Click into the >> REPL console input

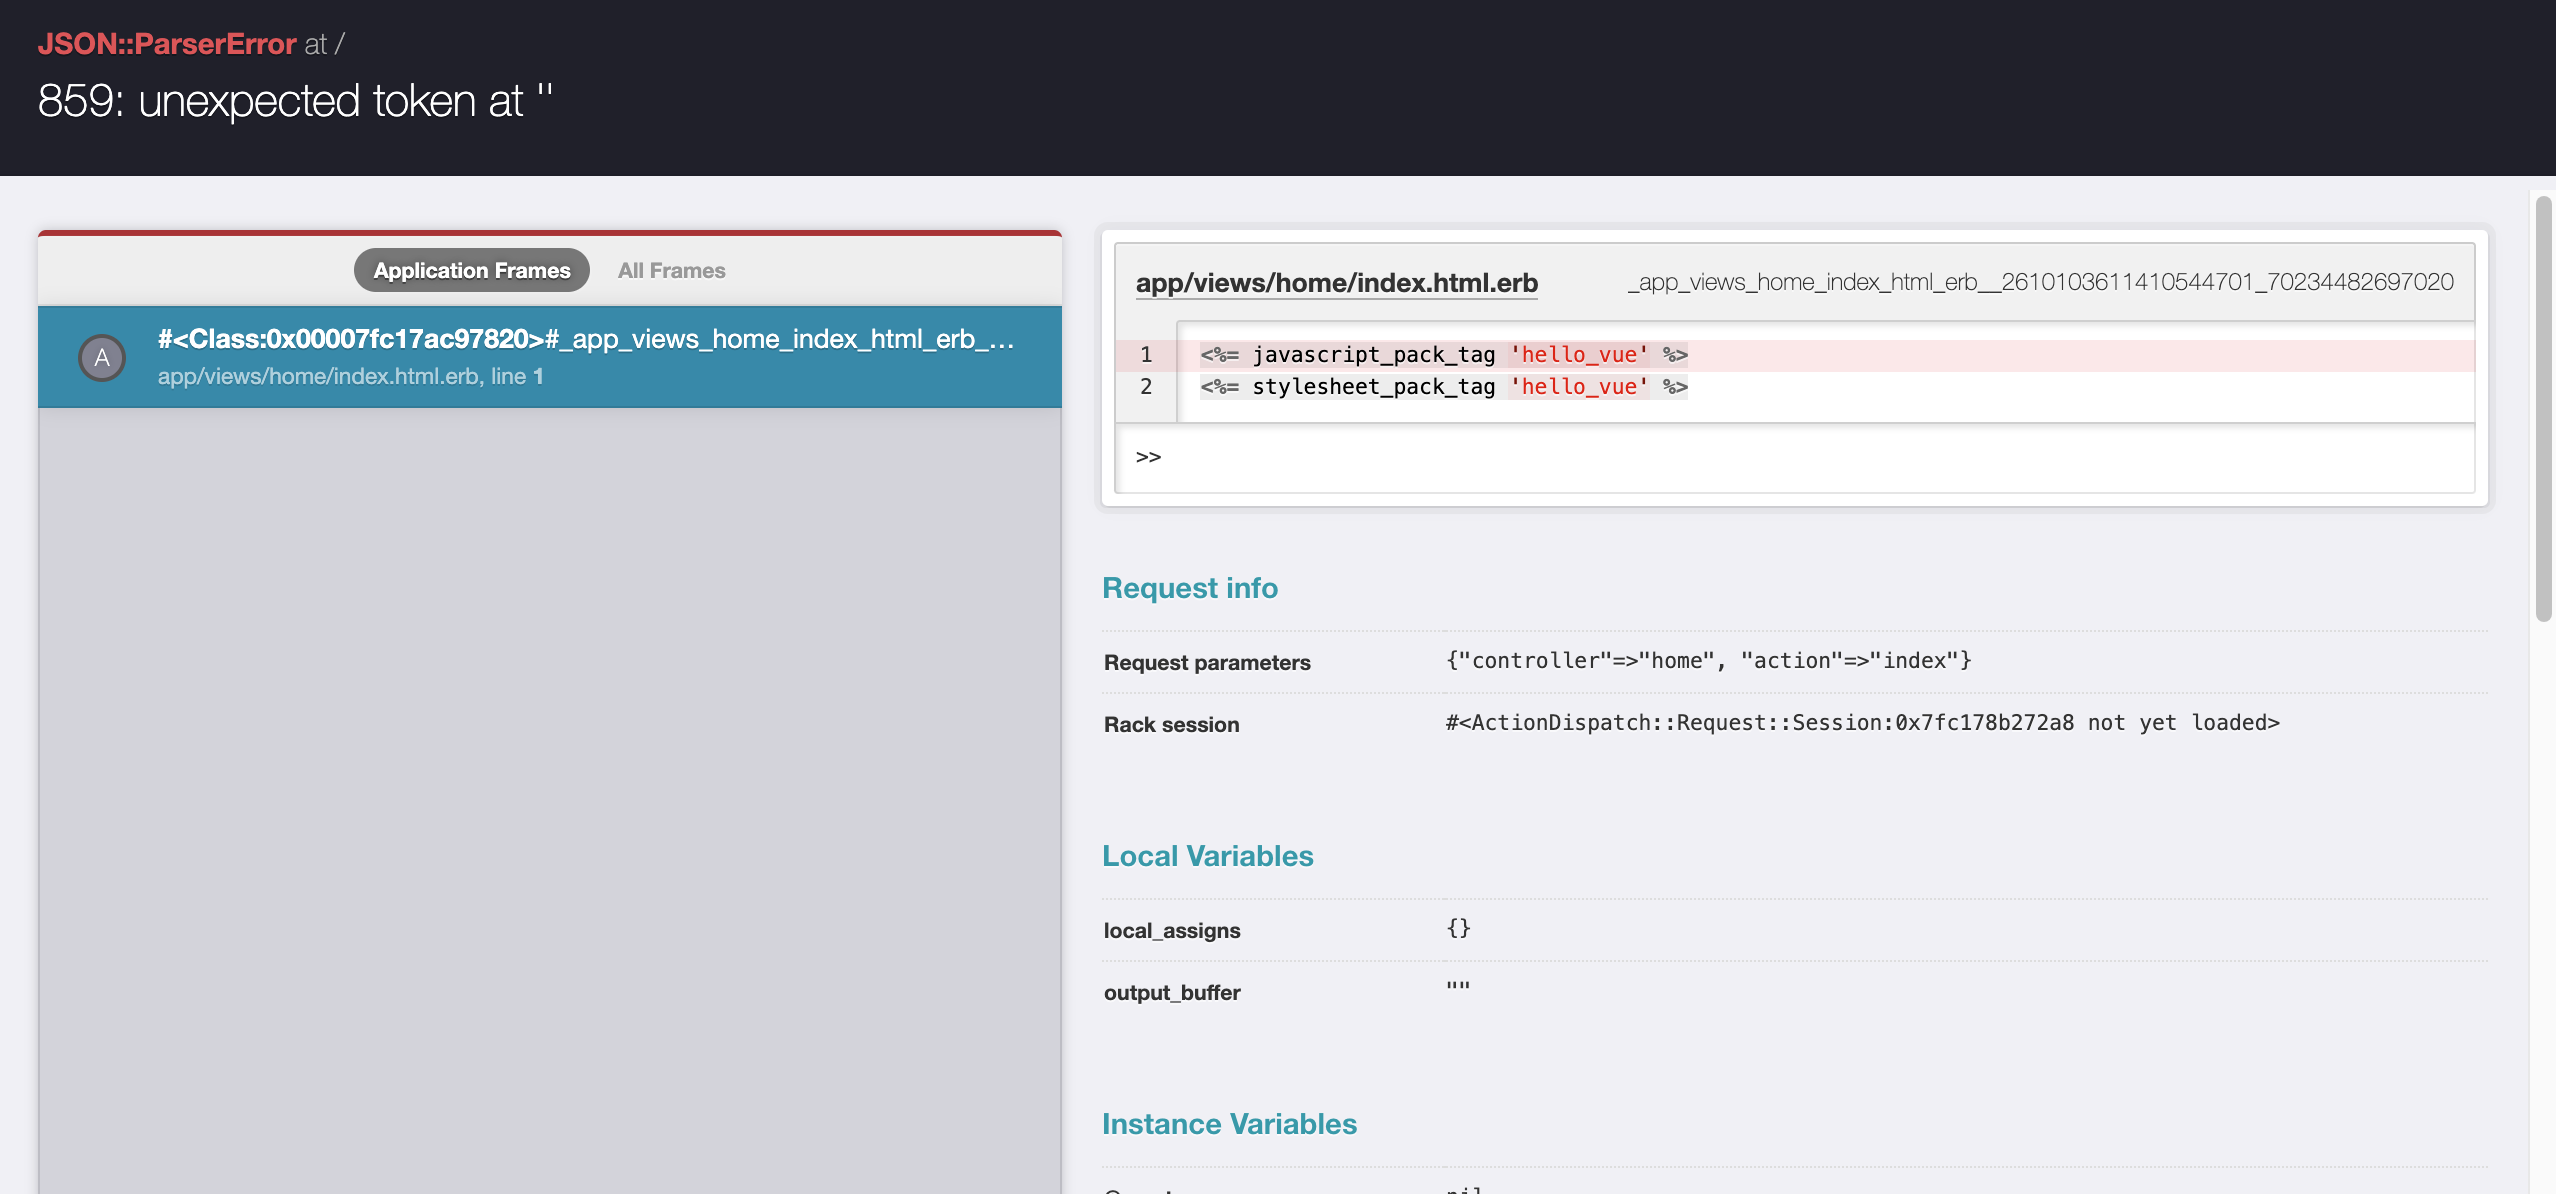click(x=1795, y=457)
